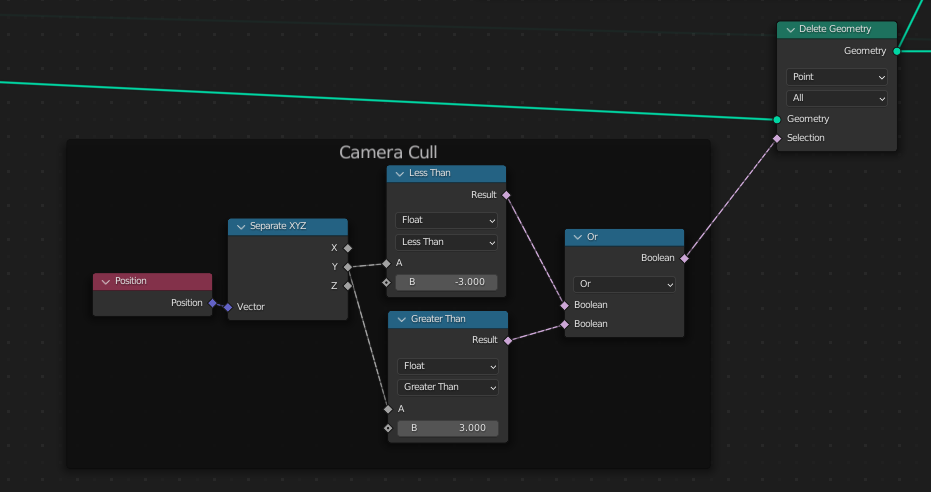Collapse the Greater Than node
The height and width of the screenshot is (492, 931).
tap(401, 320)
